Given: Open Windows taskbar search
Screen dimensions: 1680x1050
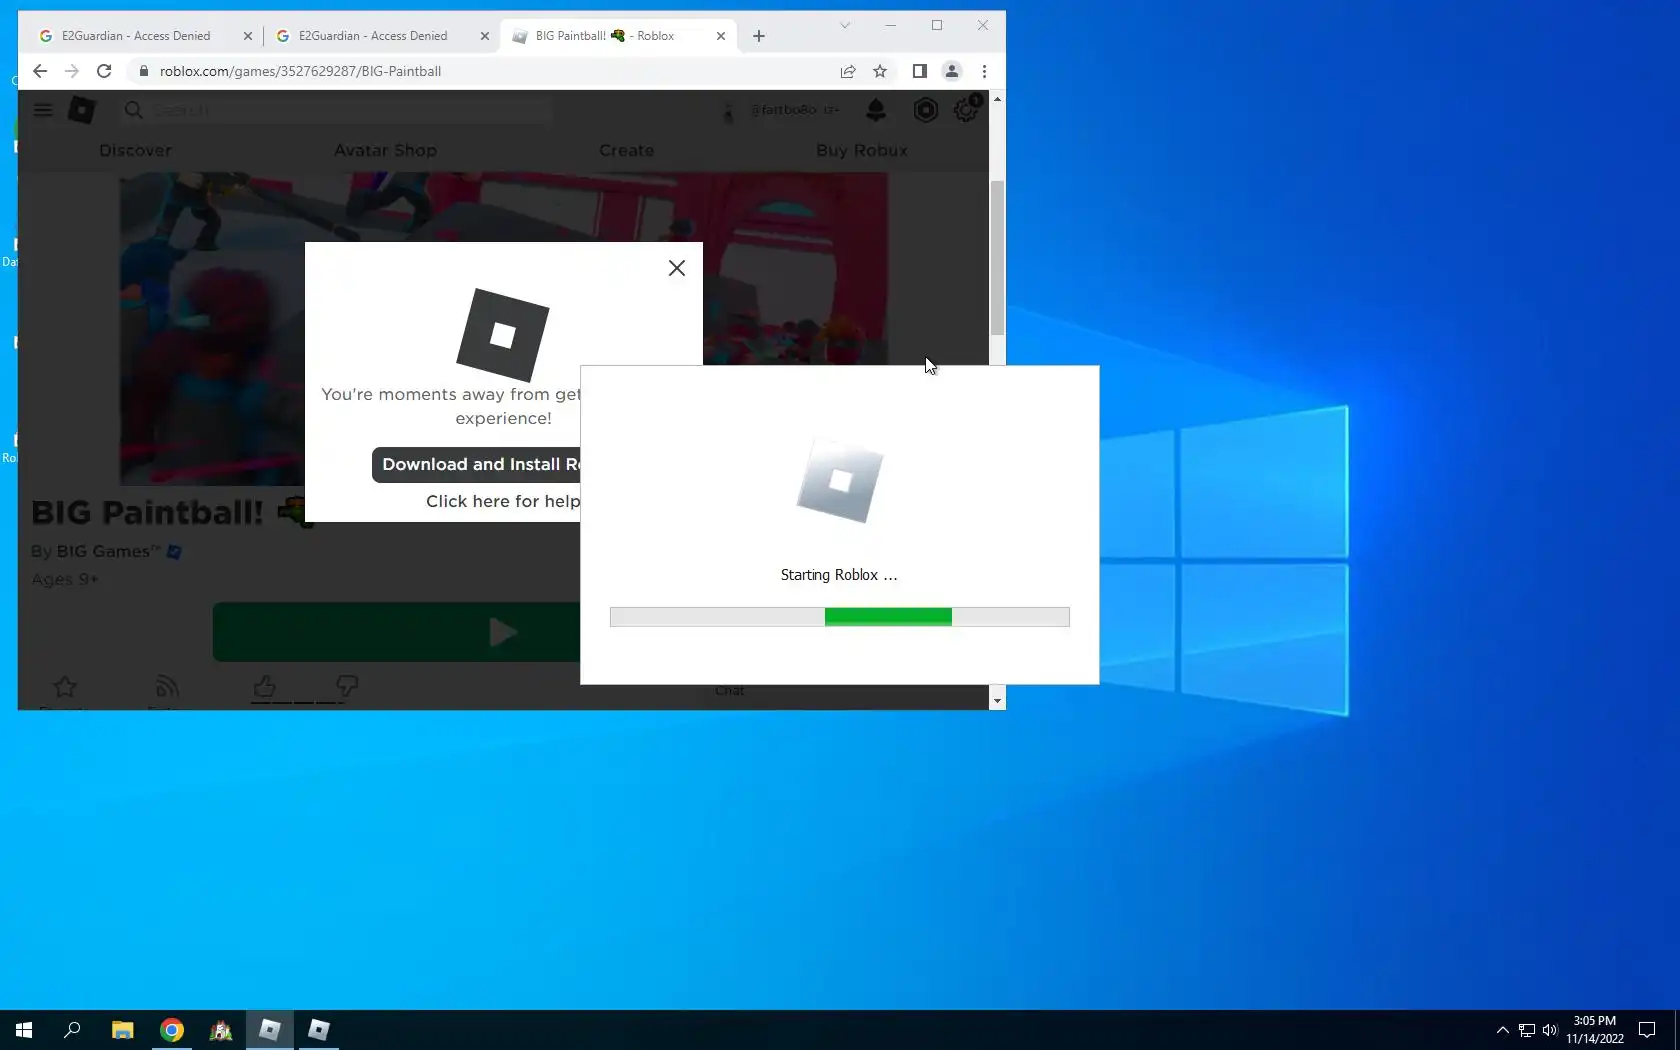Looking at the screenshot, I should pyautogui.click(x=72, y=1030).
